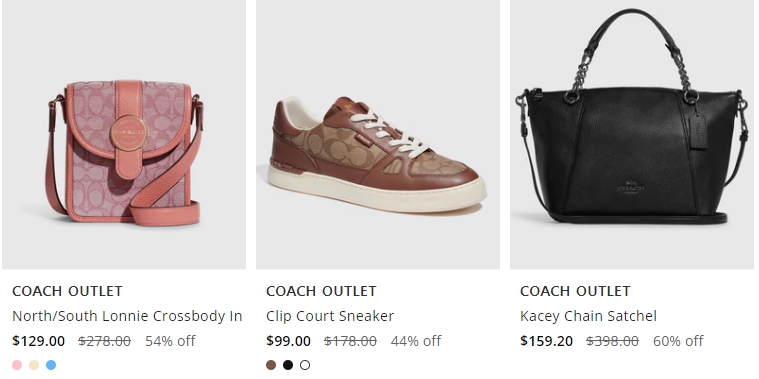The width and height of the screenshot is (759, 379).
Task: Click COACH OUTLET brand above Clip Court Sneaker
Action: point(321,291)
